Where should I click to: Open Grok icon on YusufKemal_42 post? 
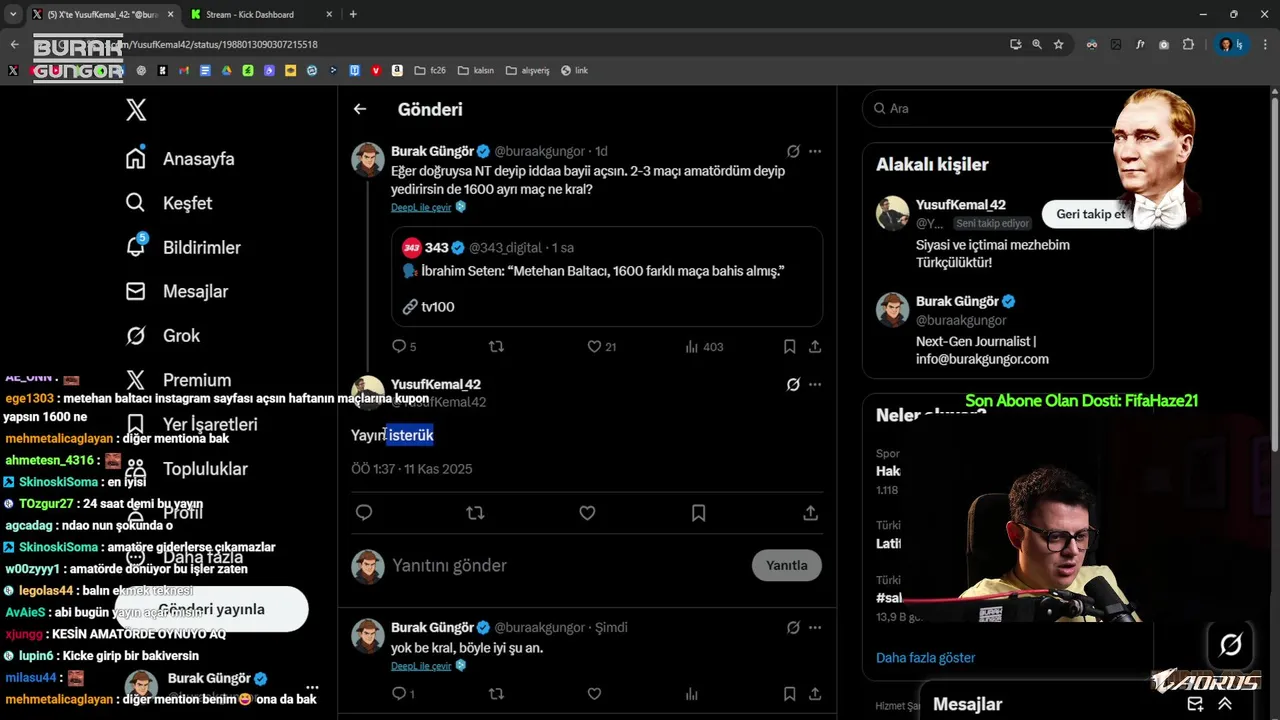pyautogui.click(x=793, y=384)
